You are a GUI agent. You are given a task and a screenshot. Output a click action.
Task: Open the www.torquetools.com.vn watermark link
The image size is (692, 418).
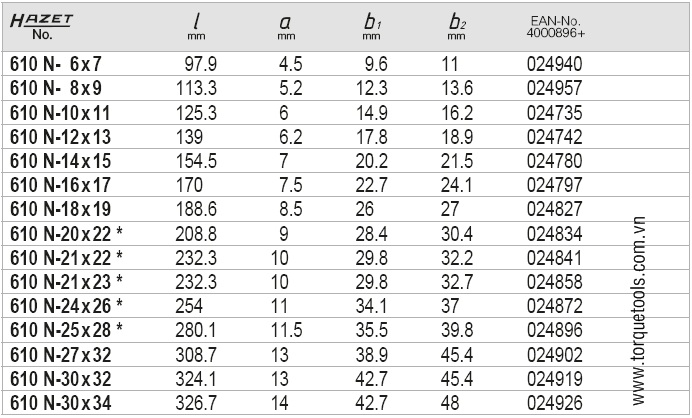[638, 311]
